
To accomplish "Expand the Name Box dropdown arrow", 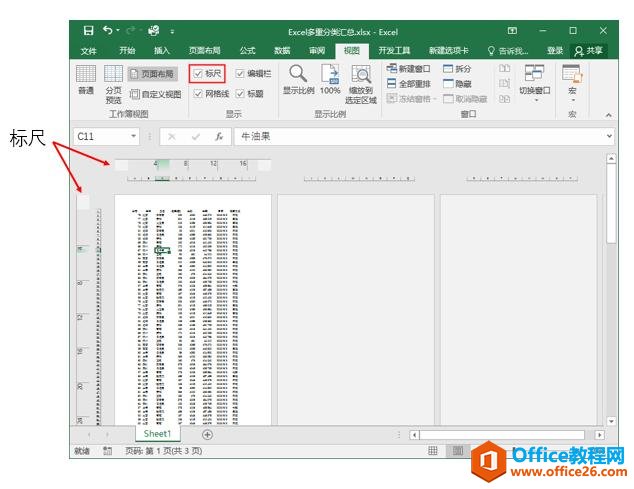I will [134, 136].
